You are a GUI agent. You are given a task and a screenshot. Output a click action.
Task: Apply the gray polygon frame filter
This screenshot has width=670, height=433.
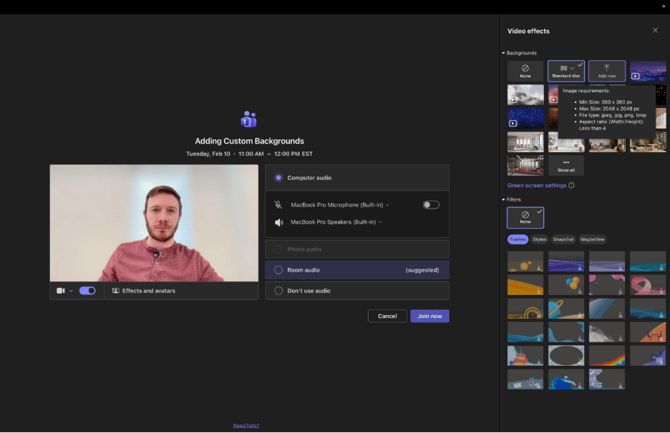pos(607,332)
